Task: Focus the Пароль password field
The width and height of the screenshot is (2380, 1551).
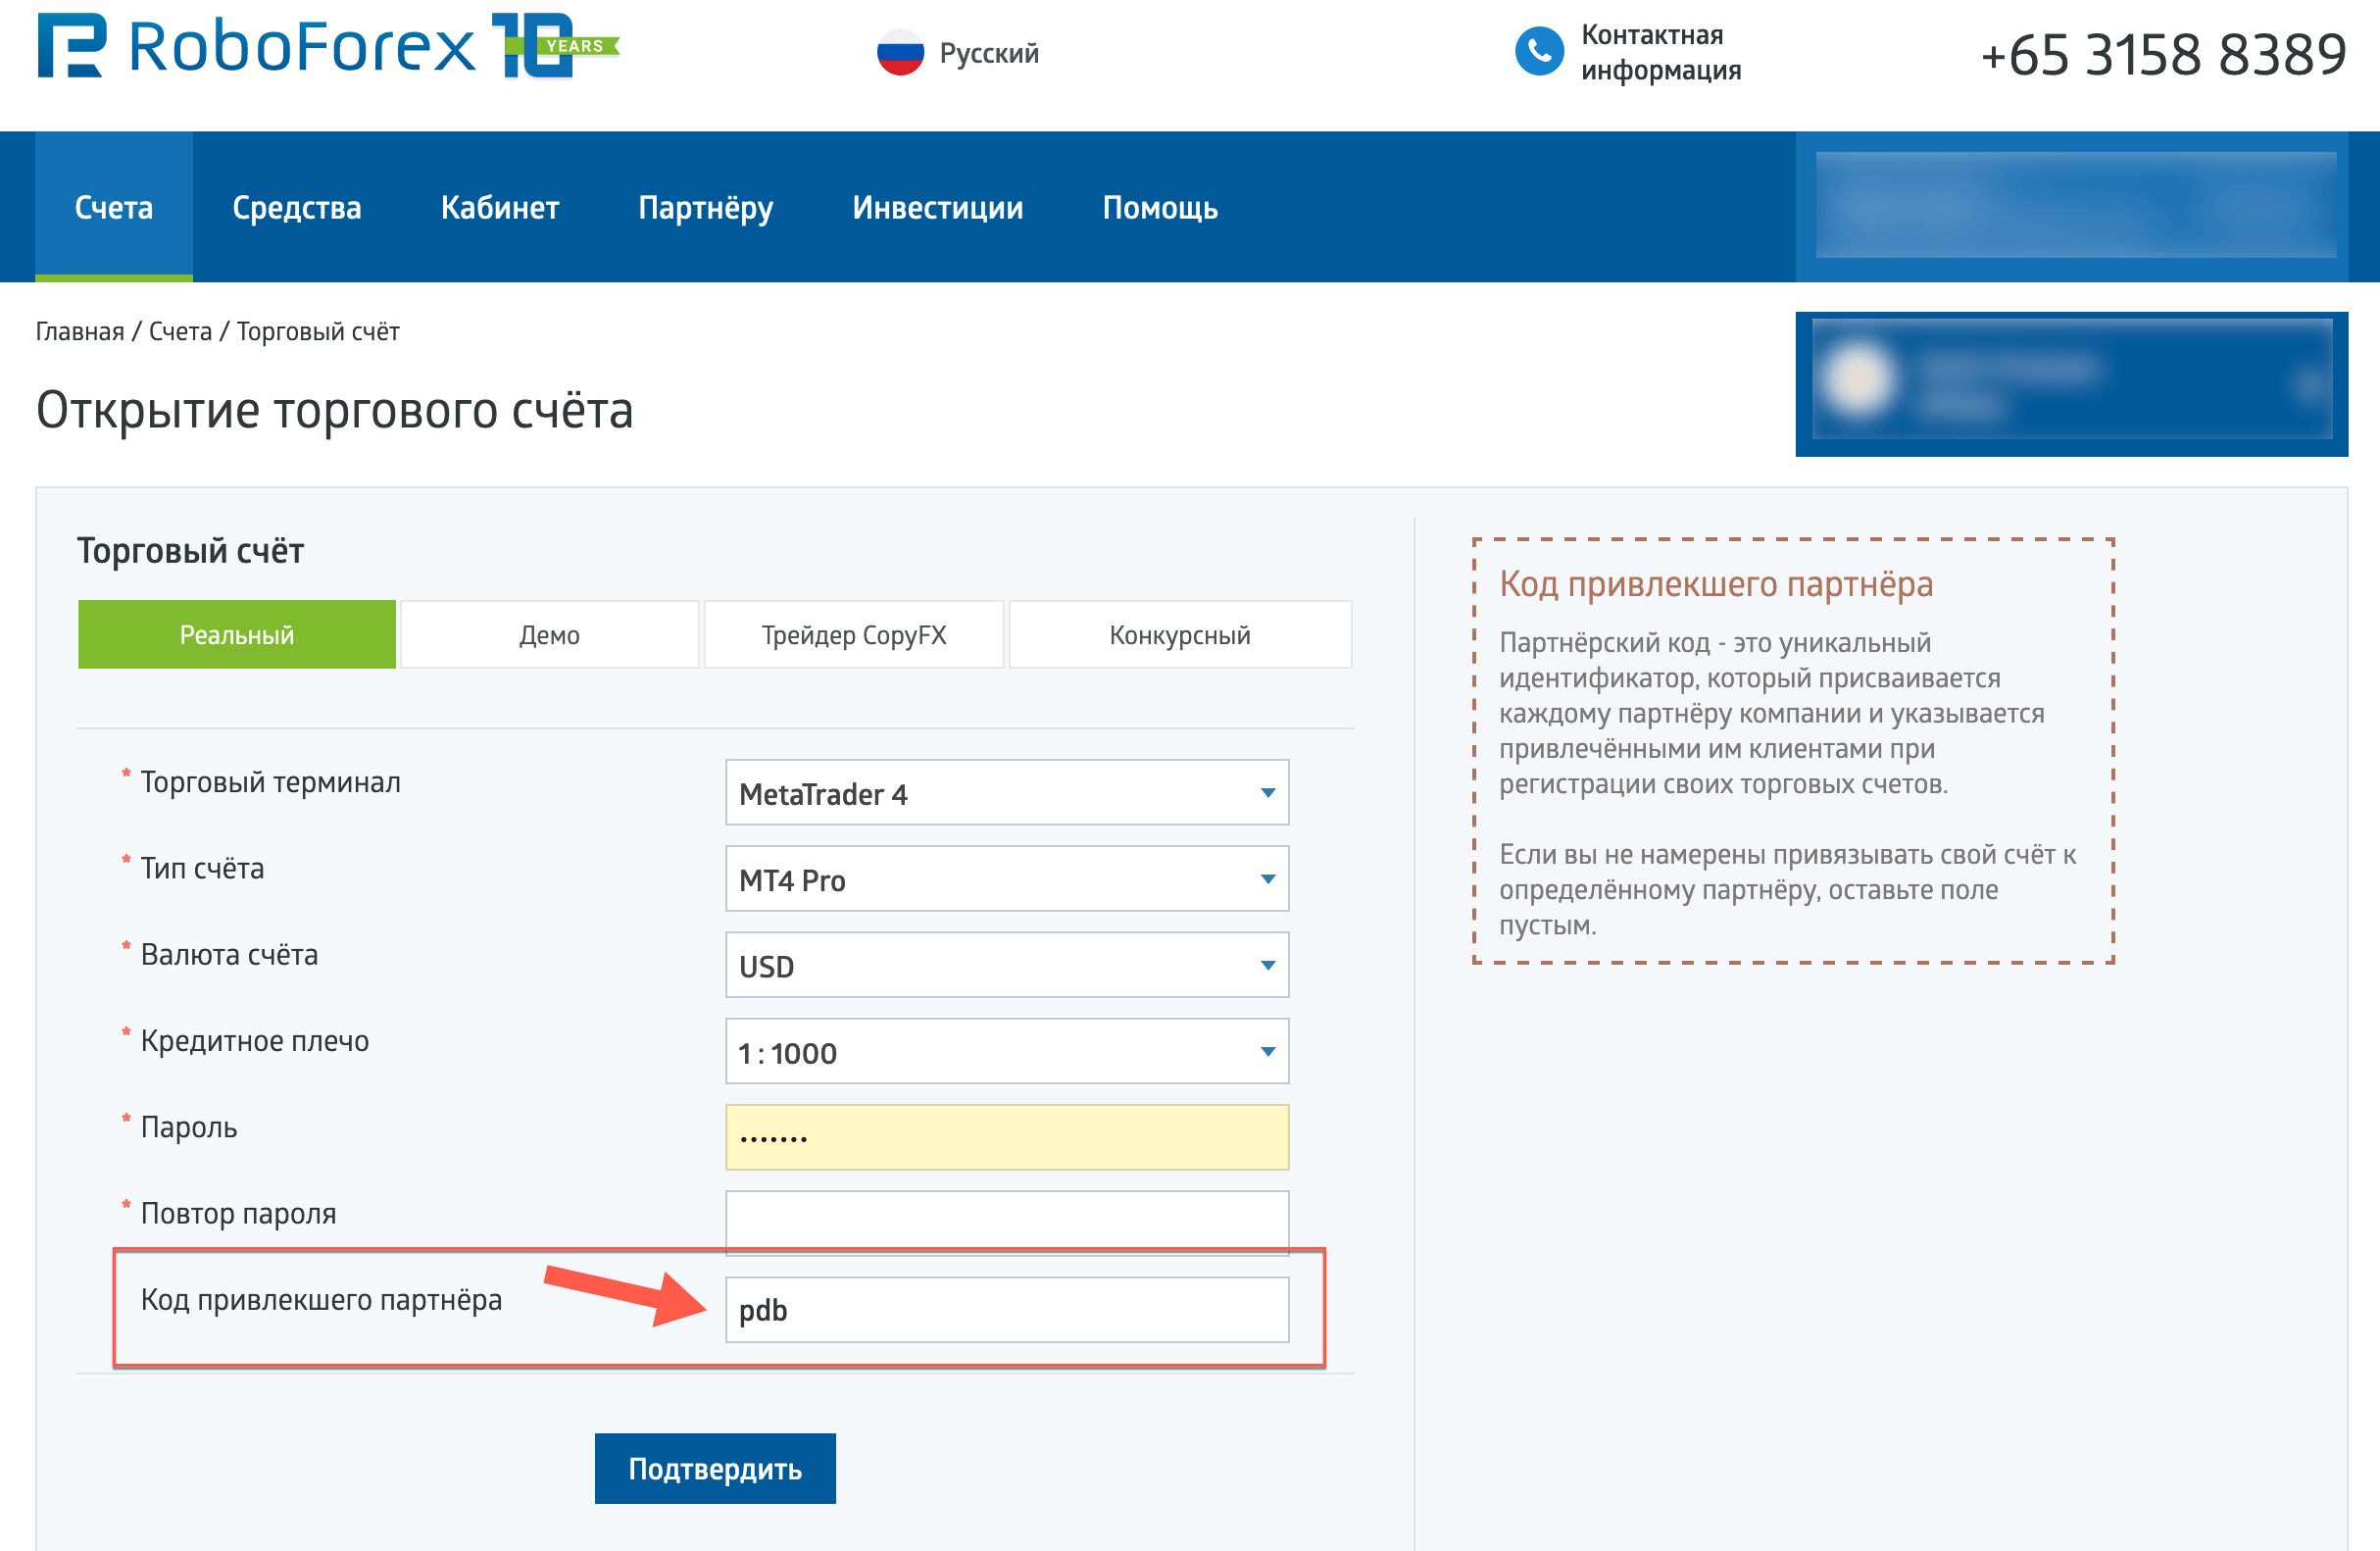Action: [x=1007, y=1138]
